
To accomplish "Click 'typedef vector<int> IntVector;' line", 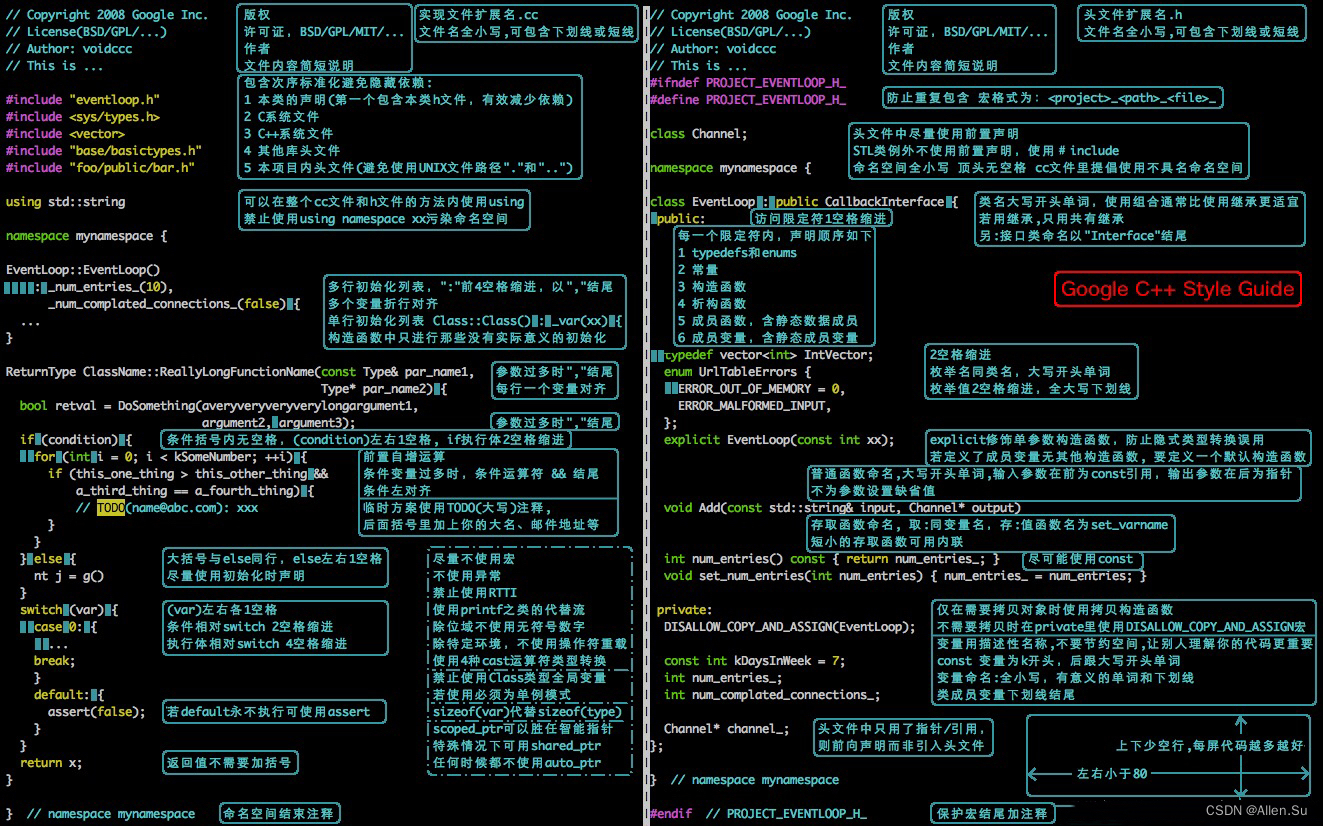I will (768, 355).
